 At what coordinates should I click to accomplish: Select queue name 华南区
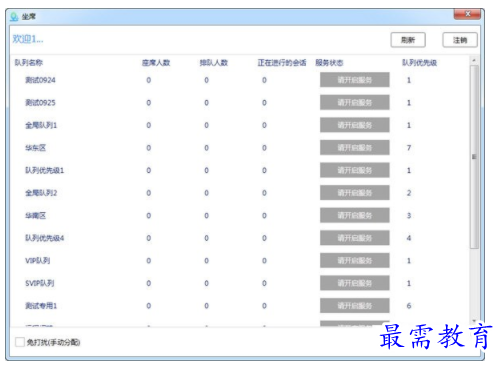click(x=35, y=215)
